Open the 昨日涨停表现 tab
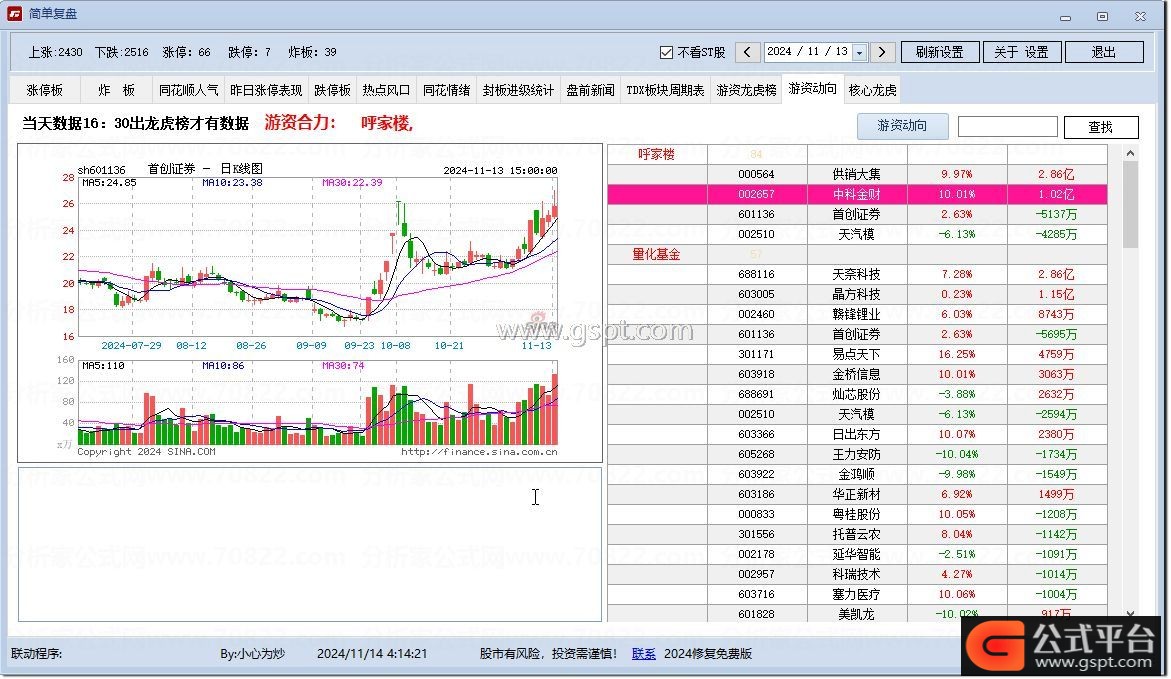The image size is (1171, 679). click(266, 90)
